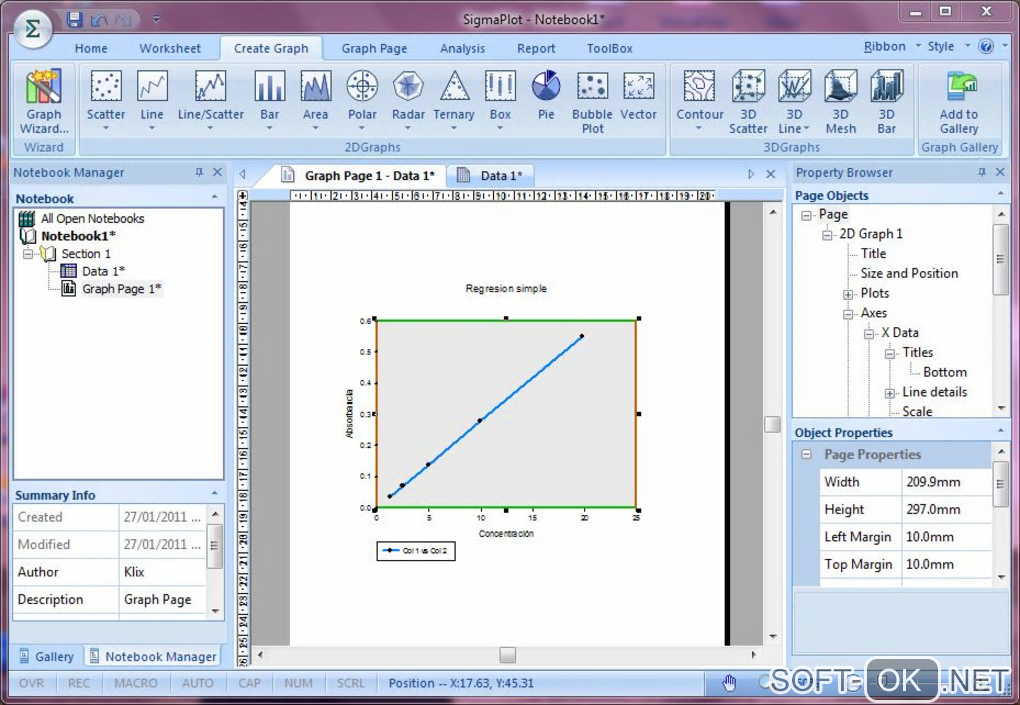The height and width of the screenshot is (705, 1020).
Task: Pin the Notebook Manager panel
Action: click(x=199, y=172)
